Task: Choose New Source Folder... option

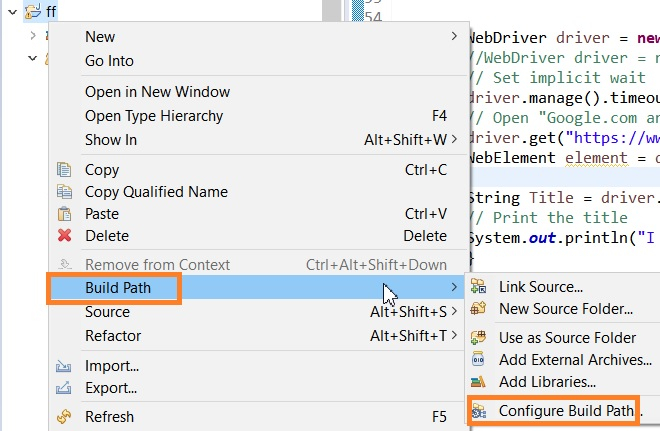Action: tap(566, 309)
